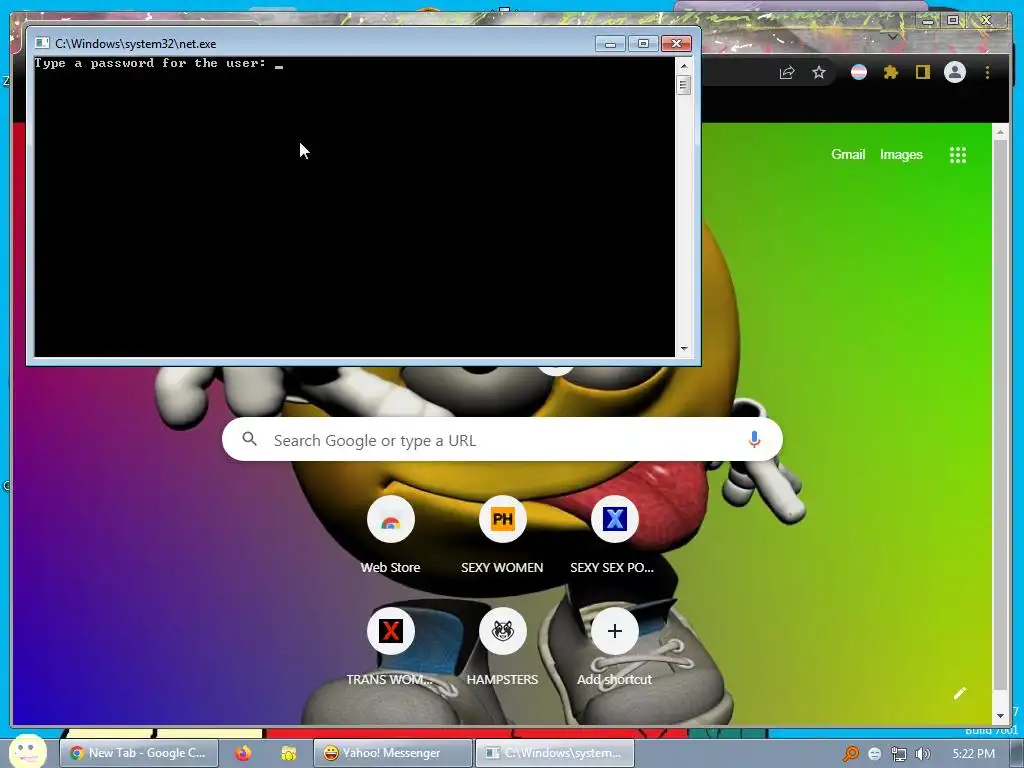The height and width of the screenshot is (768, 1024).
Task: Click the share page icon in Chrome toolbar
Action: (x=787, y=72)
